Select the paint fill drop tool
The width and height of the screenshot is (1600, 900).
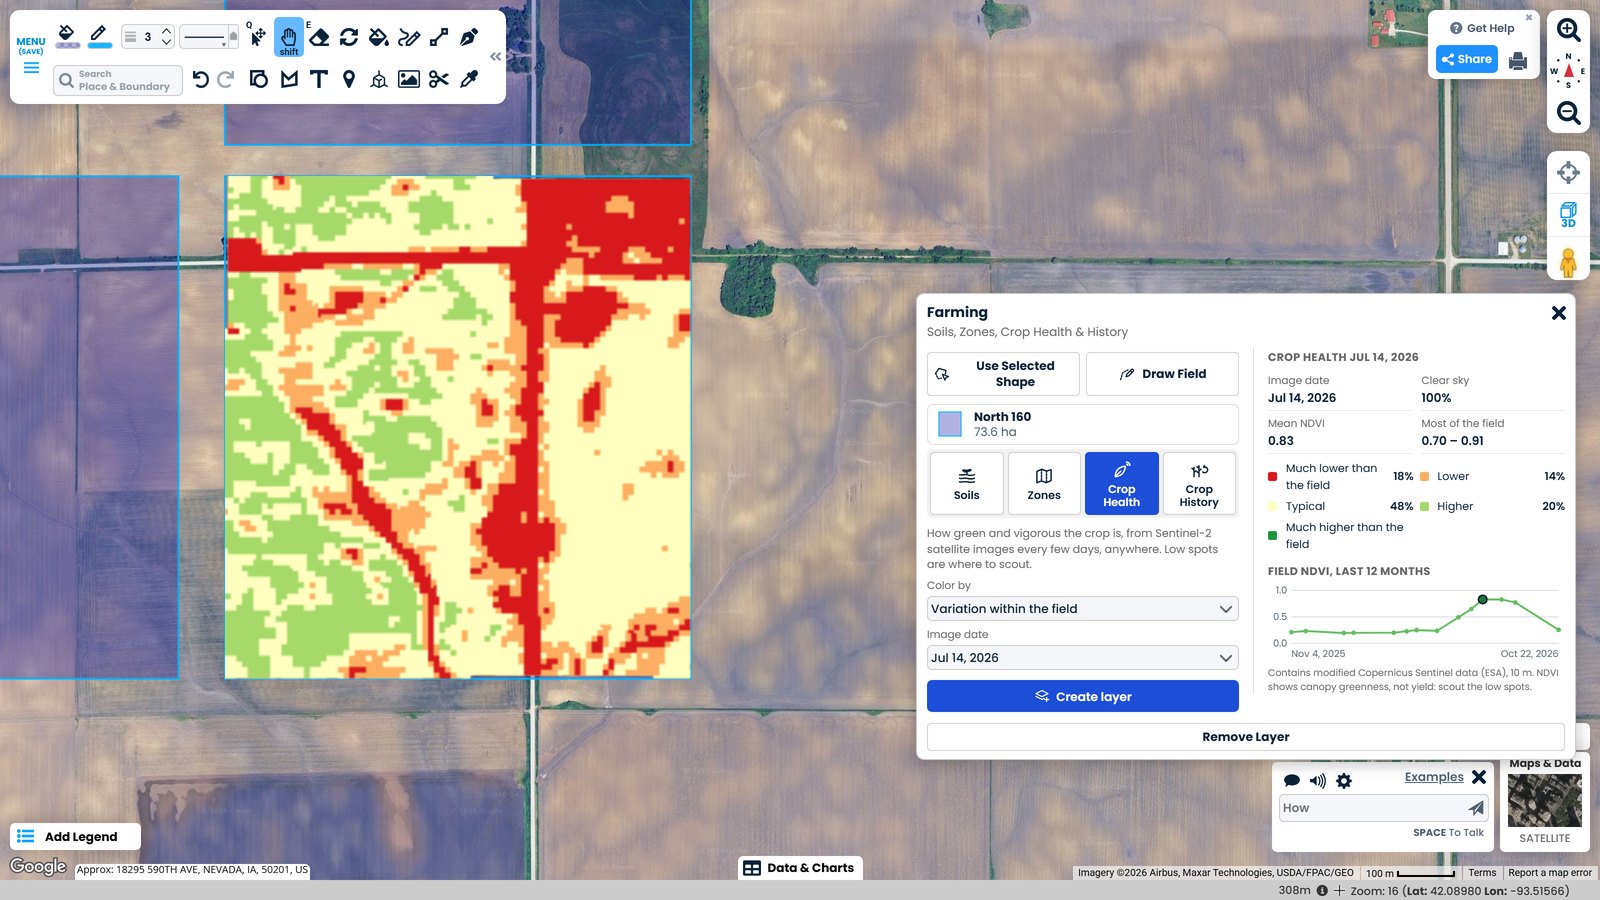379,37
